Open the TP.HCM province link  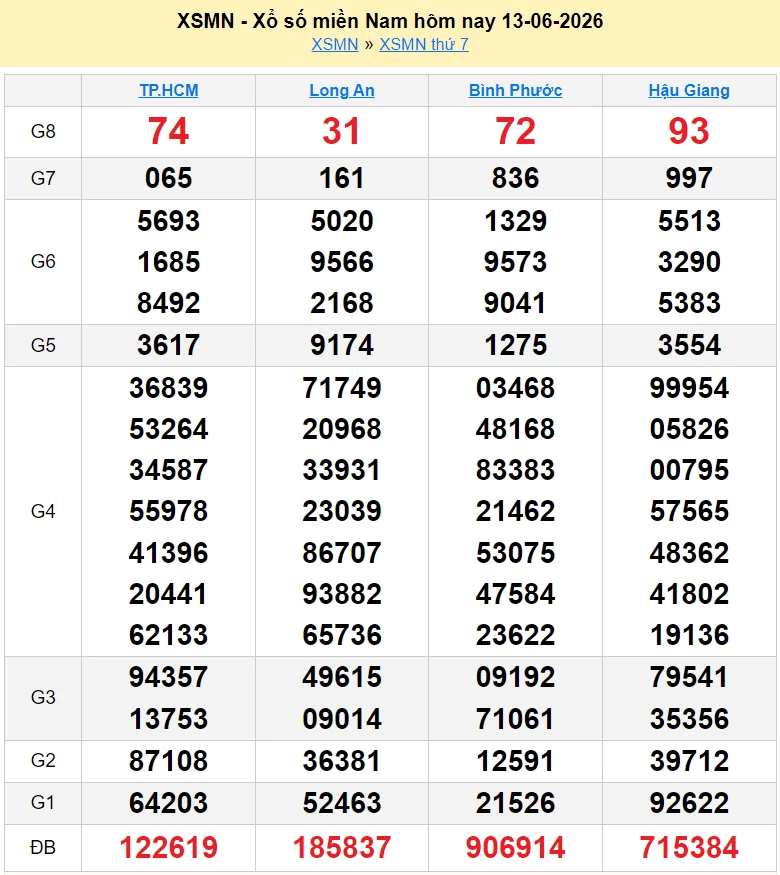pyautogui.click(x=168, y=90)
